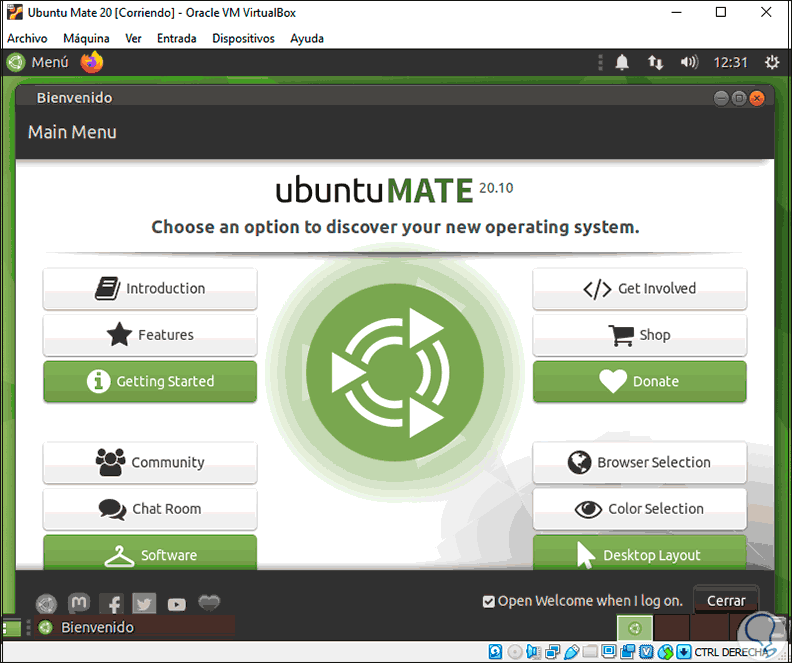Viewport: 792px width, 663px height.
Task: Click the Get Involved button
Action: [639, 289]
